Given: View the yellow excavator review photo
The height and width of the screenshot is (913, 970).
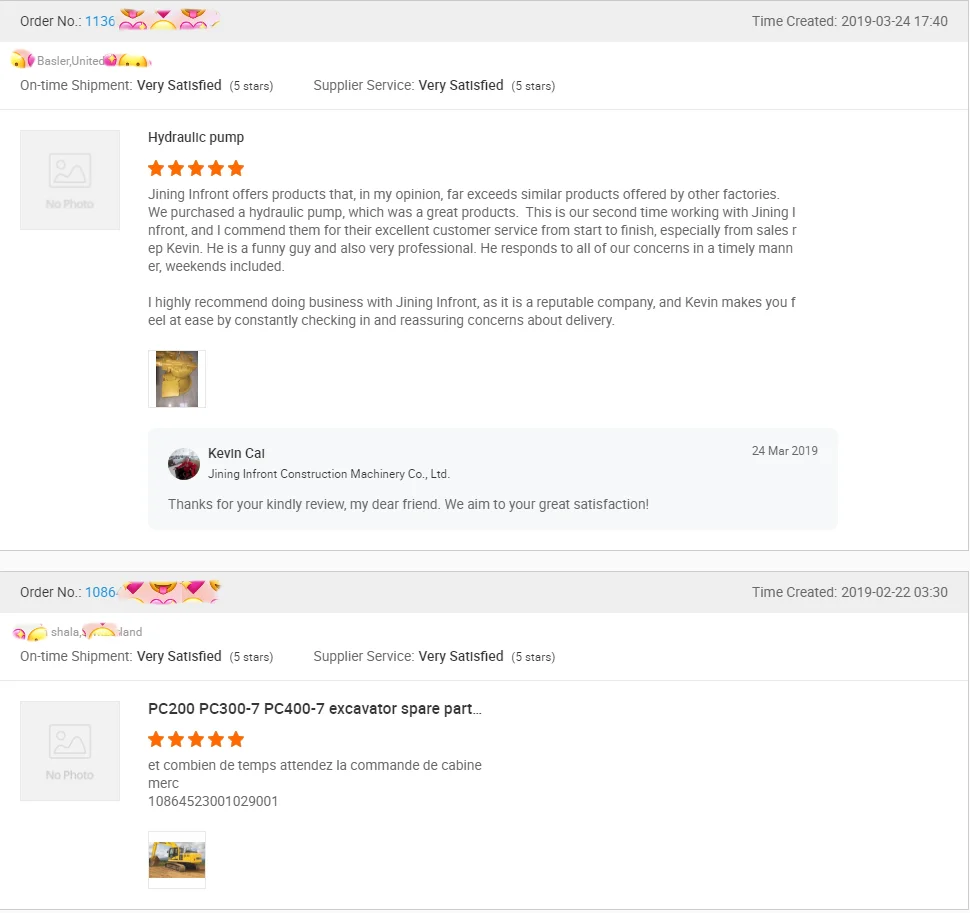Looking at the screenshot, I should (177, 860).
